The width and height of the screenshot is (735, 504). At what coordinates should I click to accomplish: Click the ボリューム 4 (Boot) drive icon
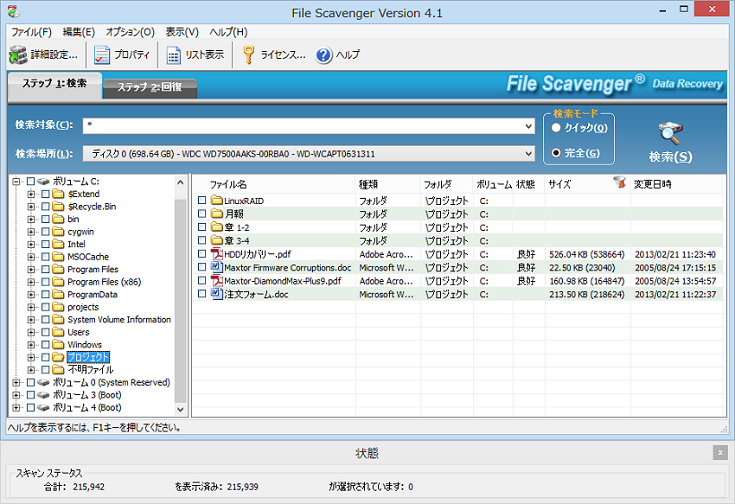coord(44,408)
